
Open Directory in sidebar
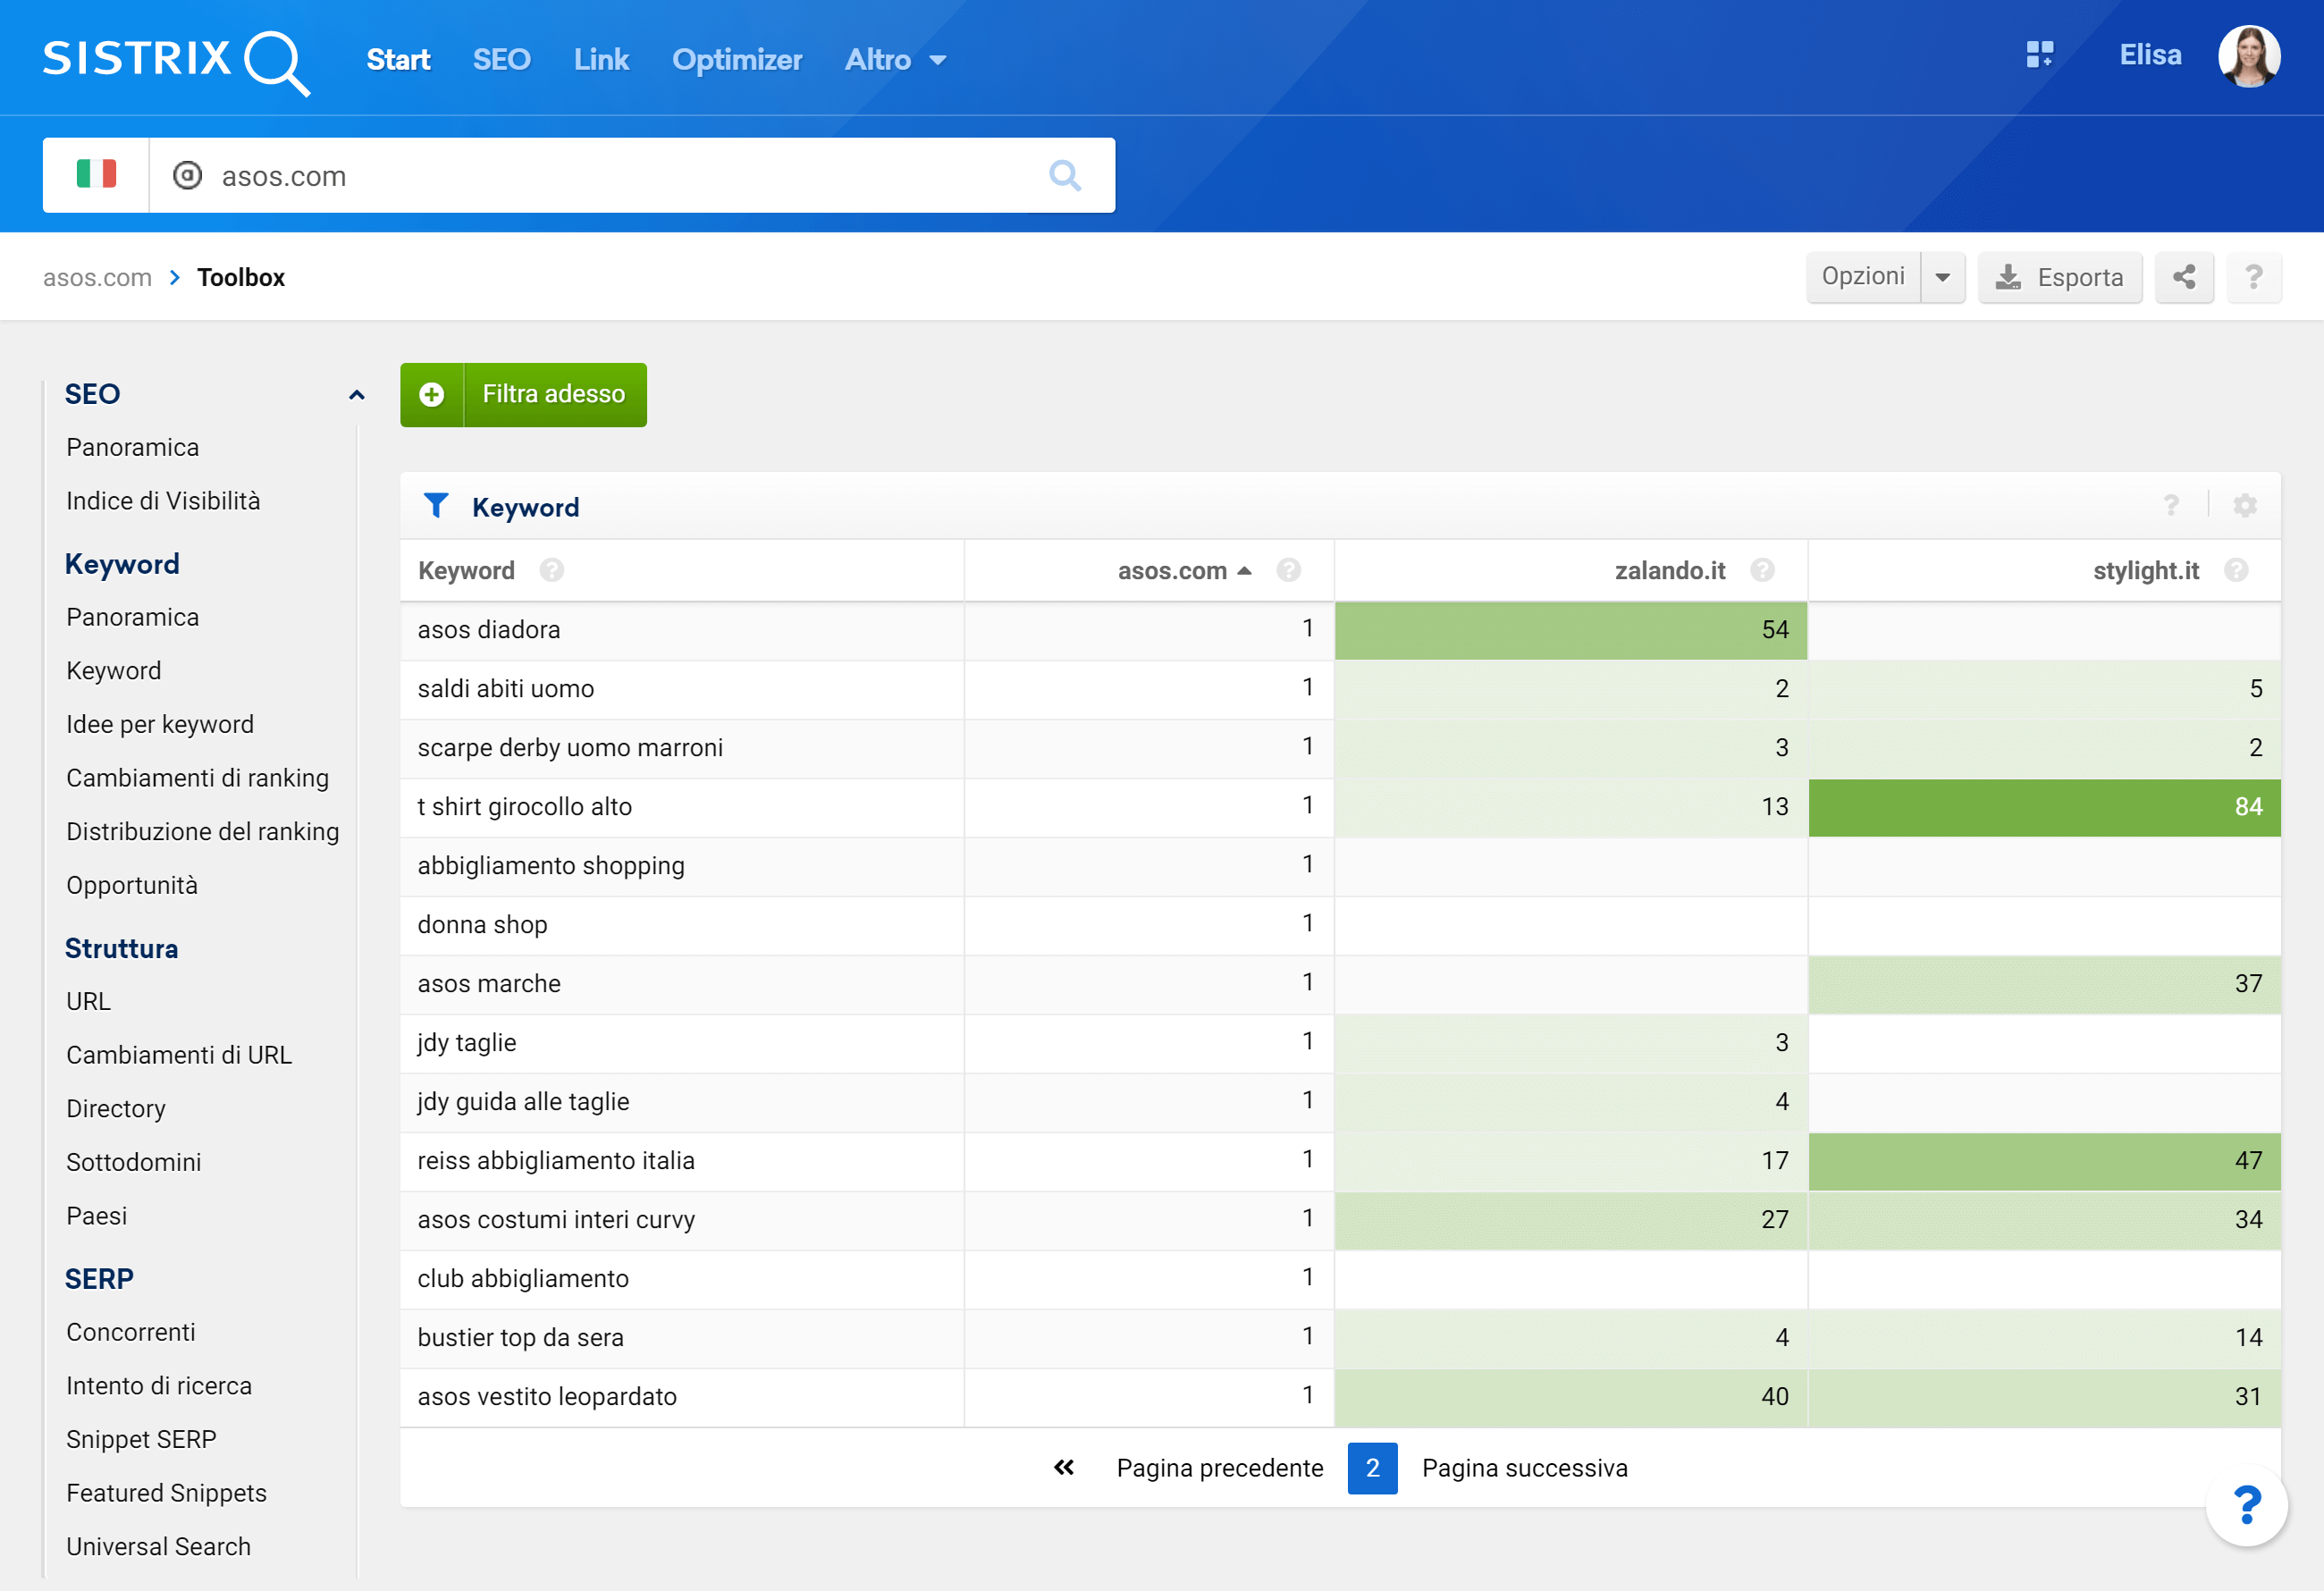(116, 1108)
